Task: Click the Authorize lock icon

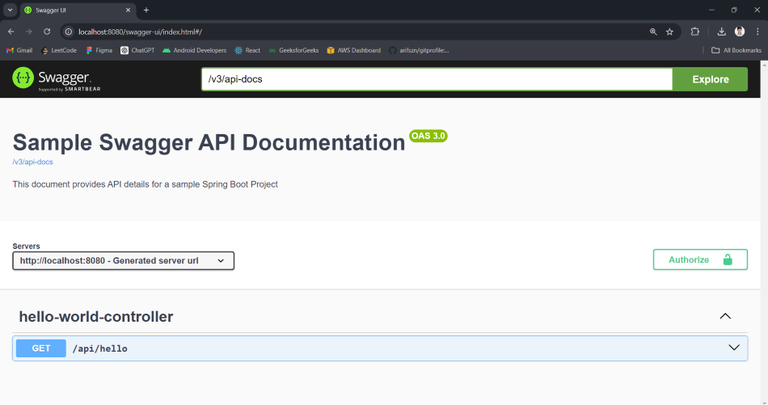Action: [728, 260]
